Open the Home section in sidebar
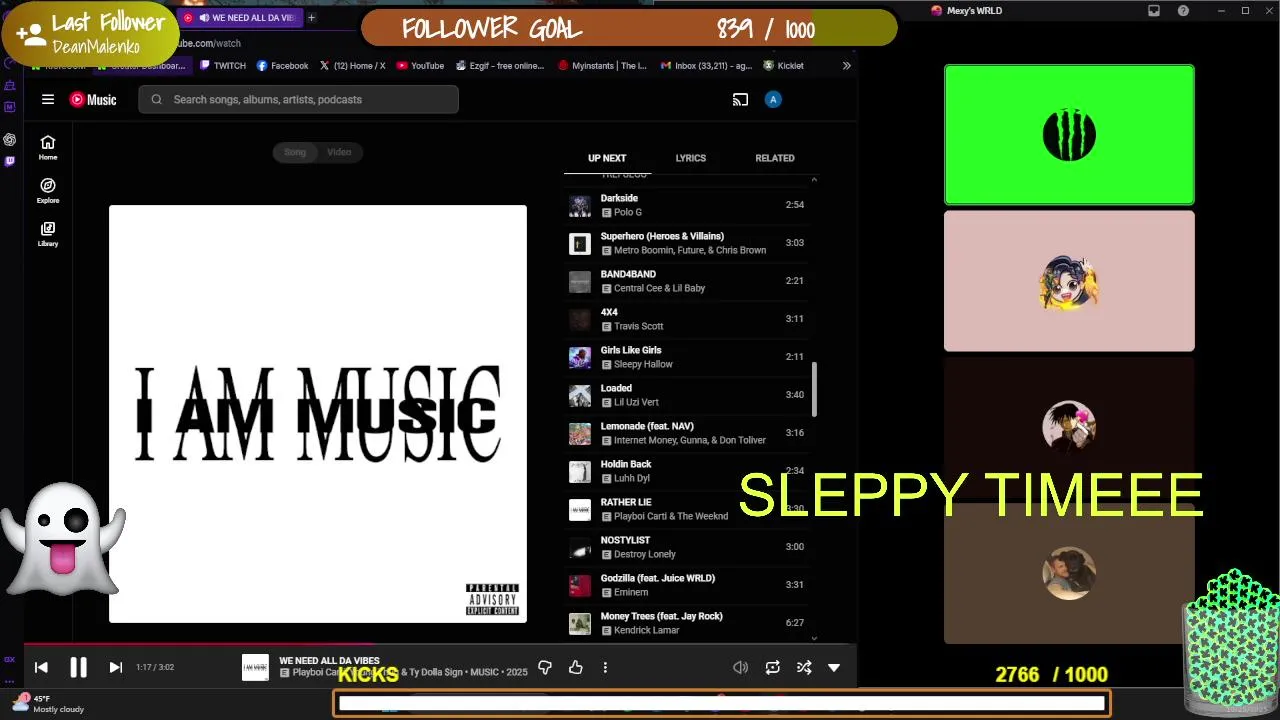The image size is (1280, 720). click(x=48, y=147)
